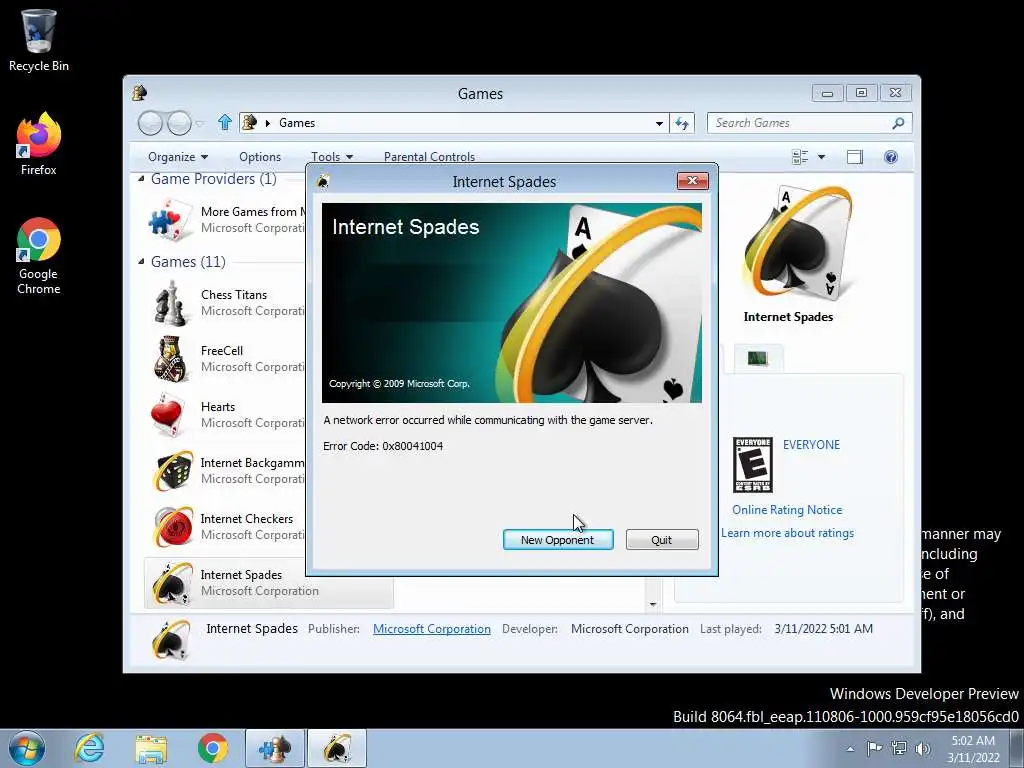Open the Windows Start button
Viewport: 1024px width, 768px height.
[x=27, y=748]
